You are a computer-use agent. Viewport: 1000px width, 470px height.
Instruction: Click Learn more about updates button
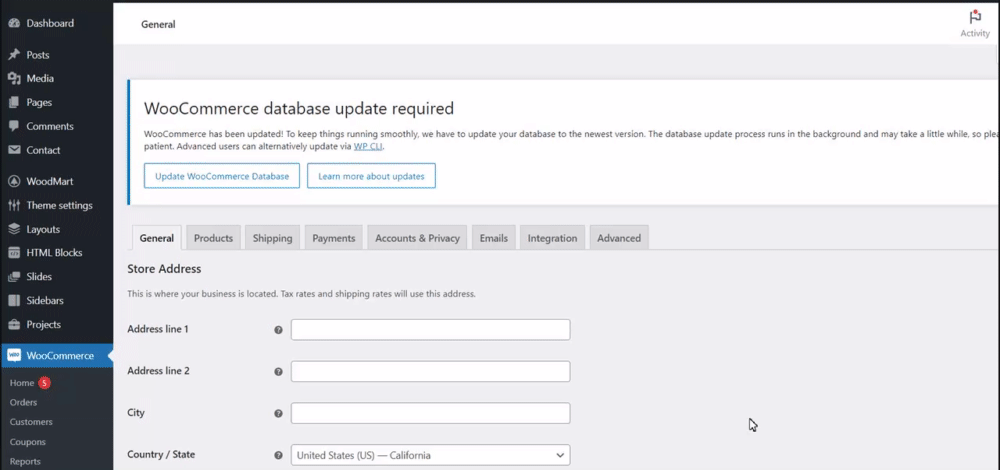(371, 176)
